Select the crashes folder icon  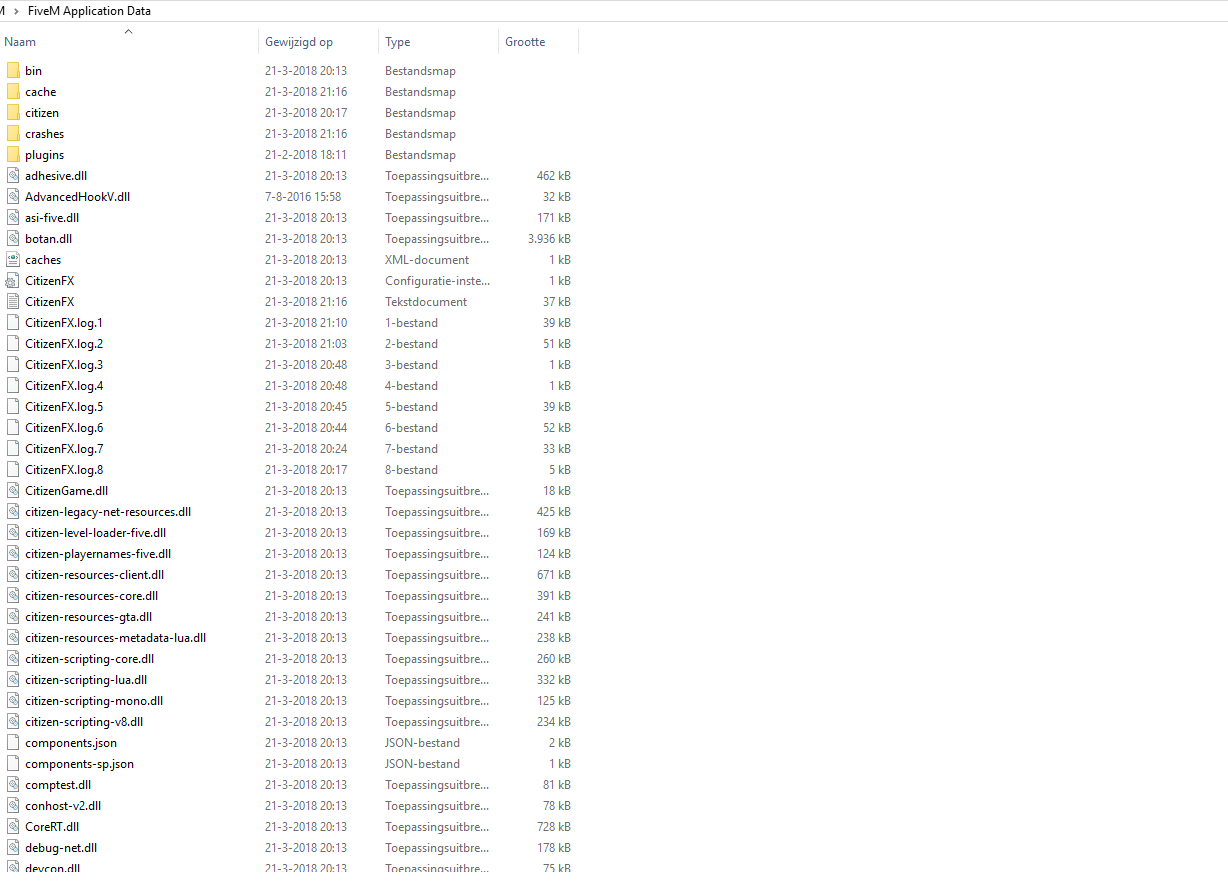pyautogui.click(x=13, y=133)
